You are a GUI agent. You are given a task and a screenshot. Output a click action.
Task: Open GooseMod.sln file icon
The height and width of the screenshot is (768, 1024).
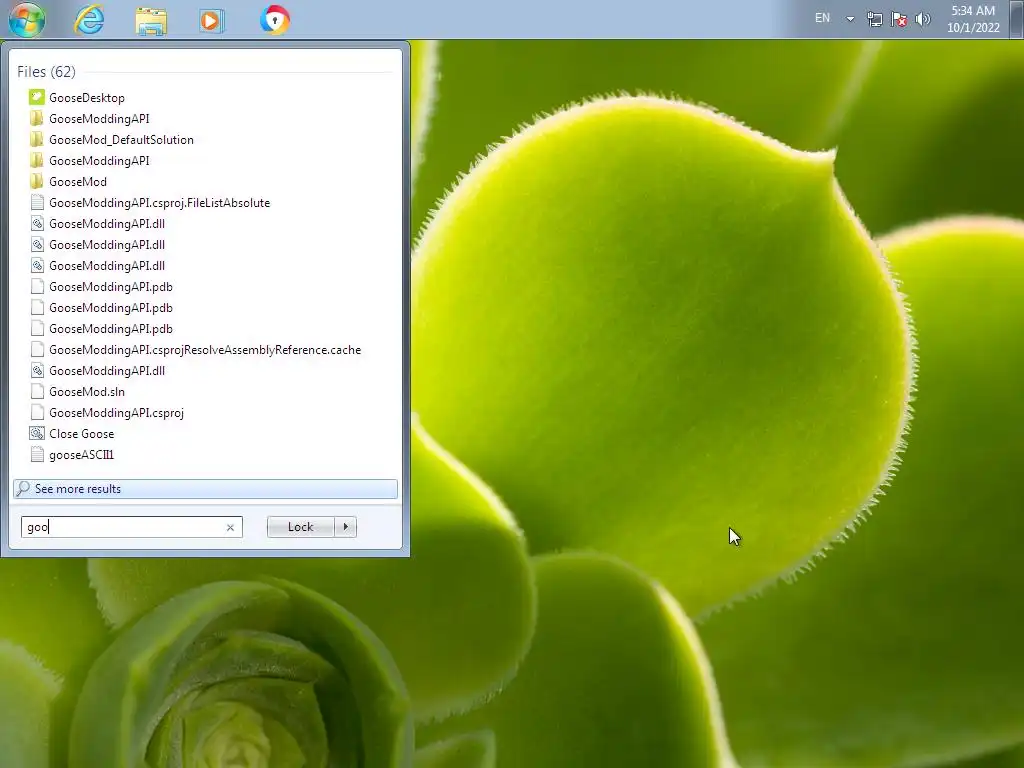tap(37, 391)
